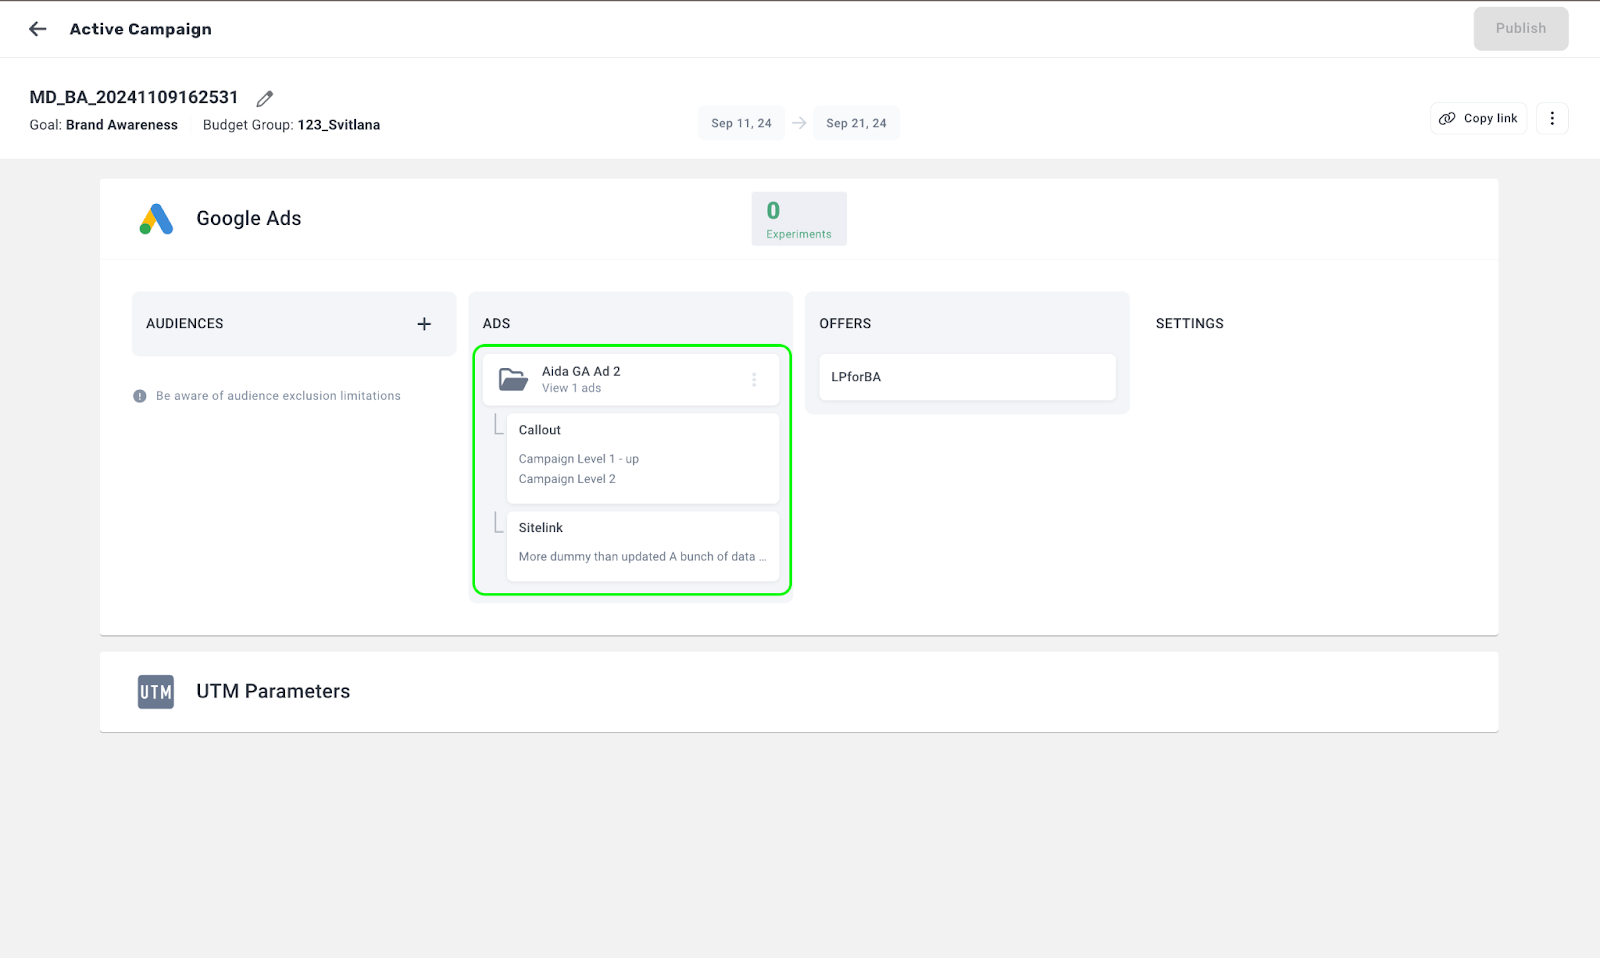
Task: Select the Sep 11, 24 start date
Action: (x=741, y=123)
